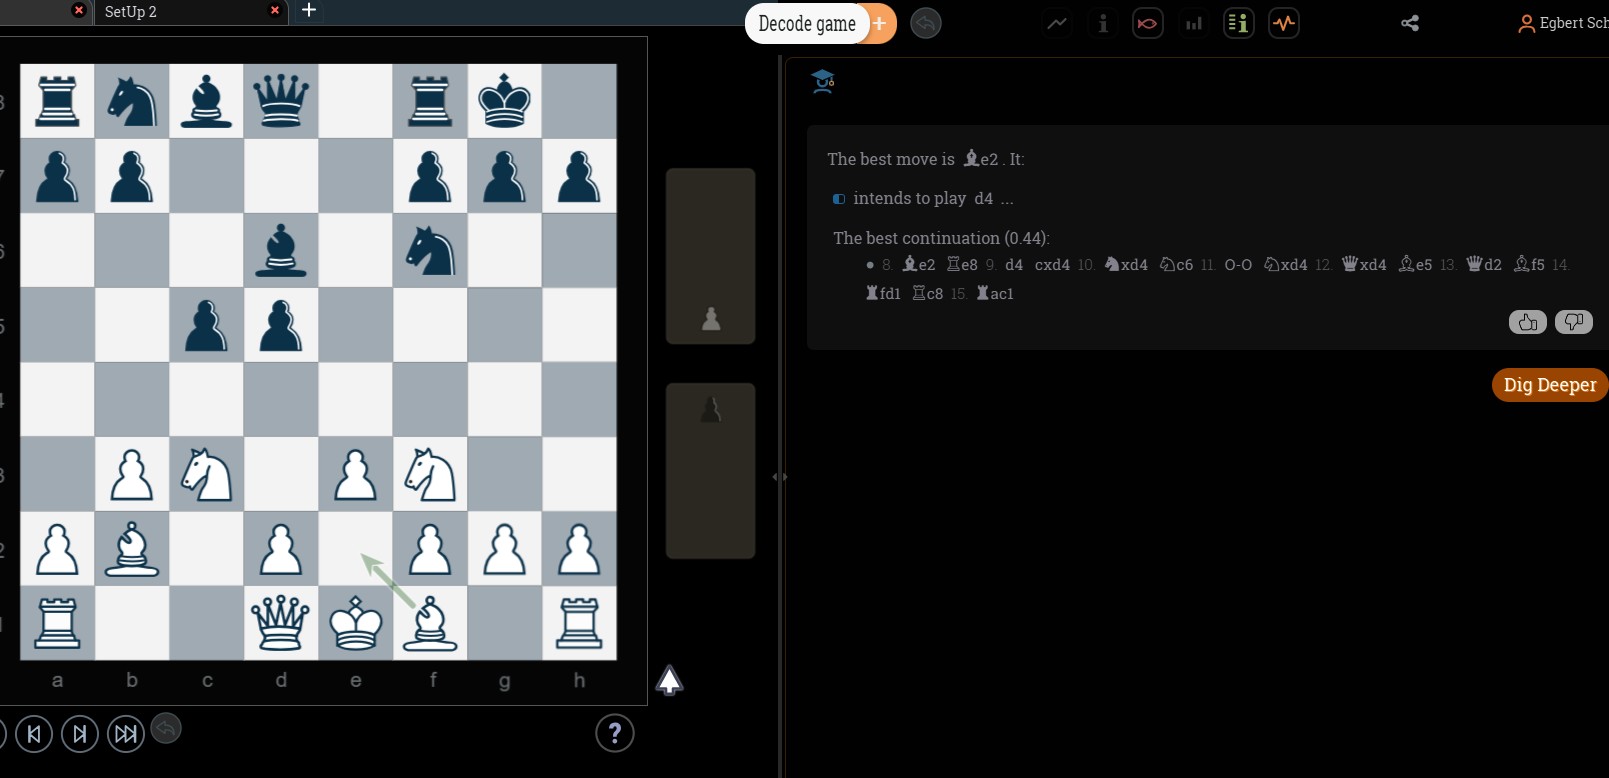Click the "intends to play d4" explanation line
The width and height of the screenshot is (1609, 778).
pyautogui.click(x=923, y=199)
